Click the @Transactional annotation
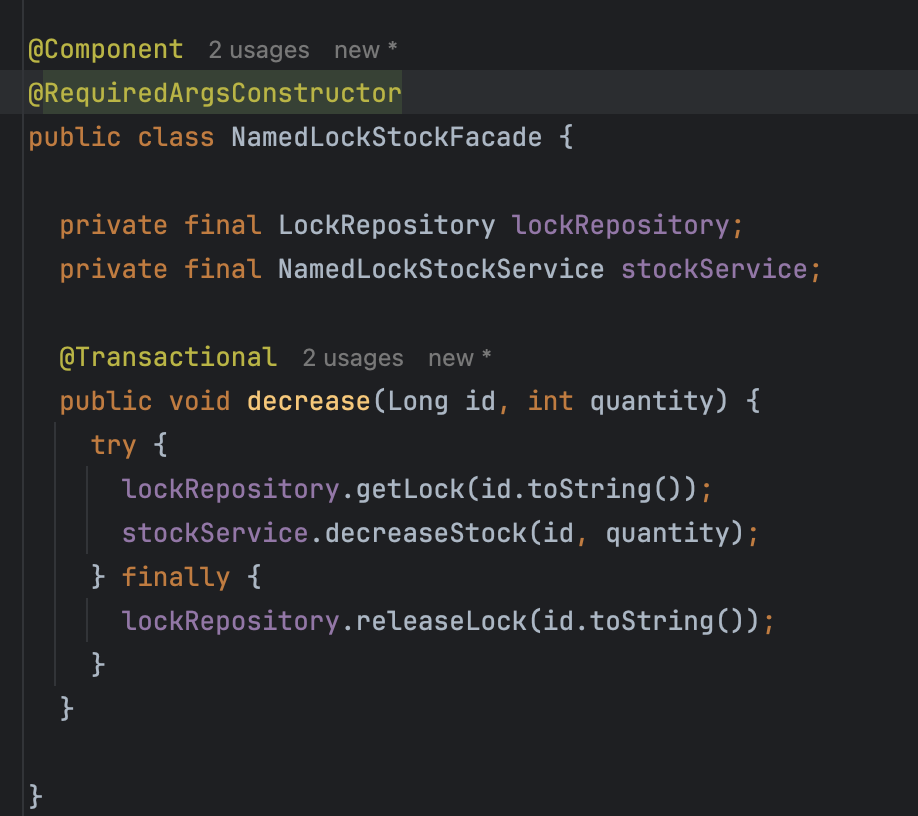This screenshot has height=816, width=918. (x=168, y=357)
